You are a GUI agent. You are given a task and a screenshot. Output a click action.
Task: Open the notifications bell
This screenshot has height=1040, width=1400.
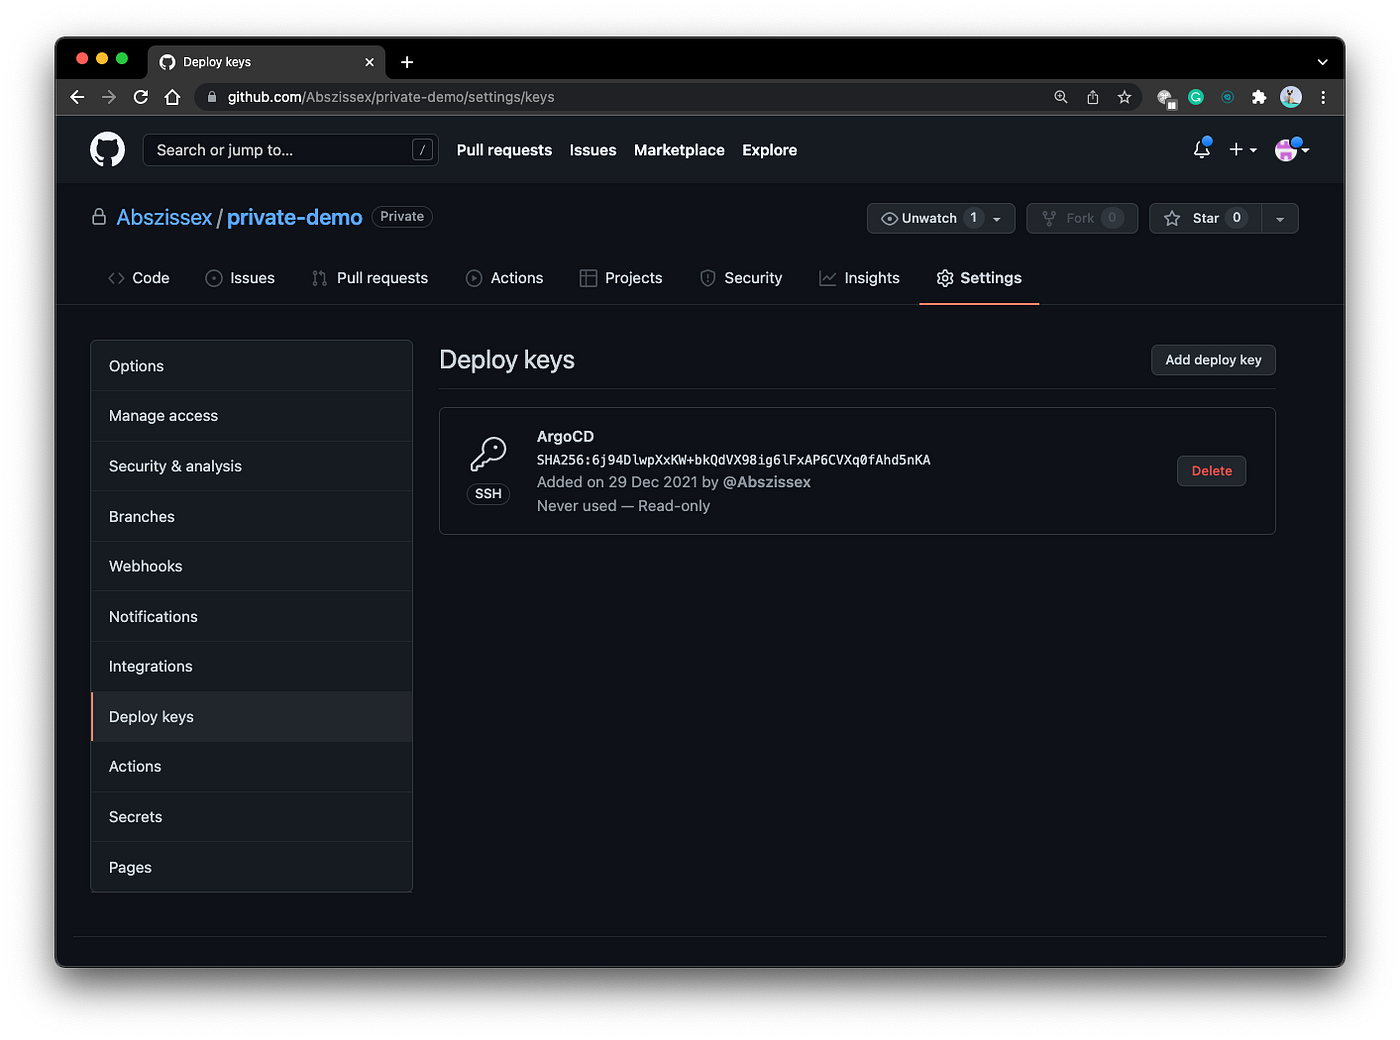click(1201, 149)
